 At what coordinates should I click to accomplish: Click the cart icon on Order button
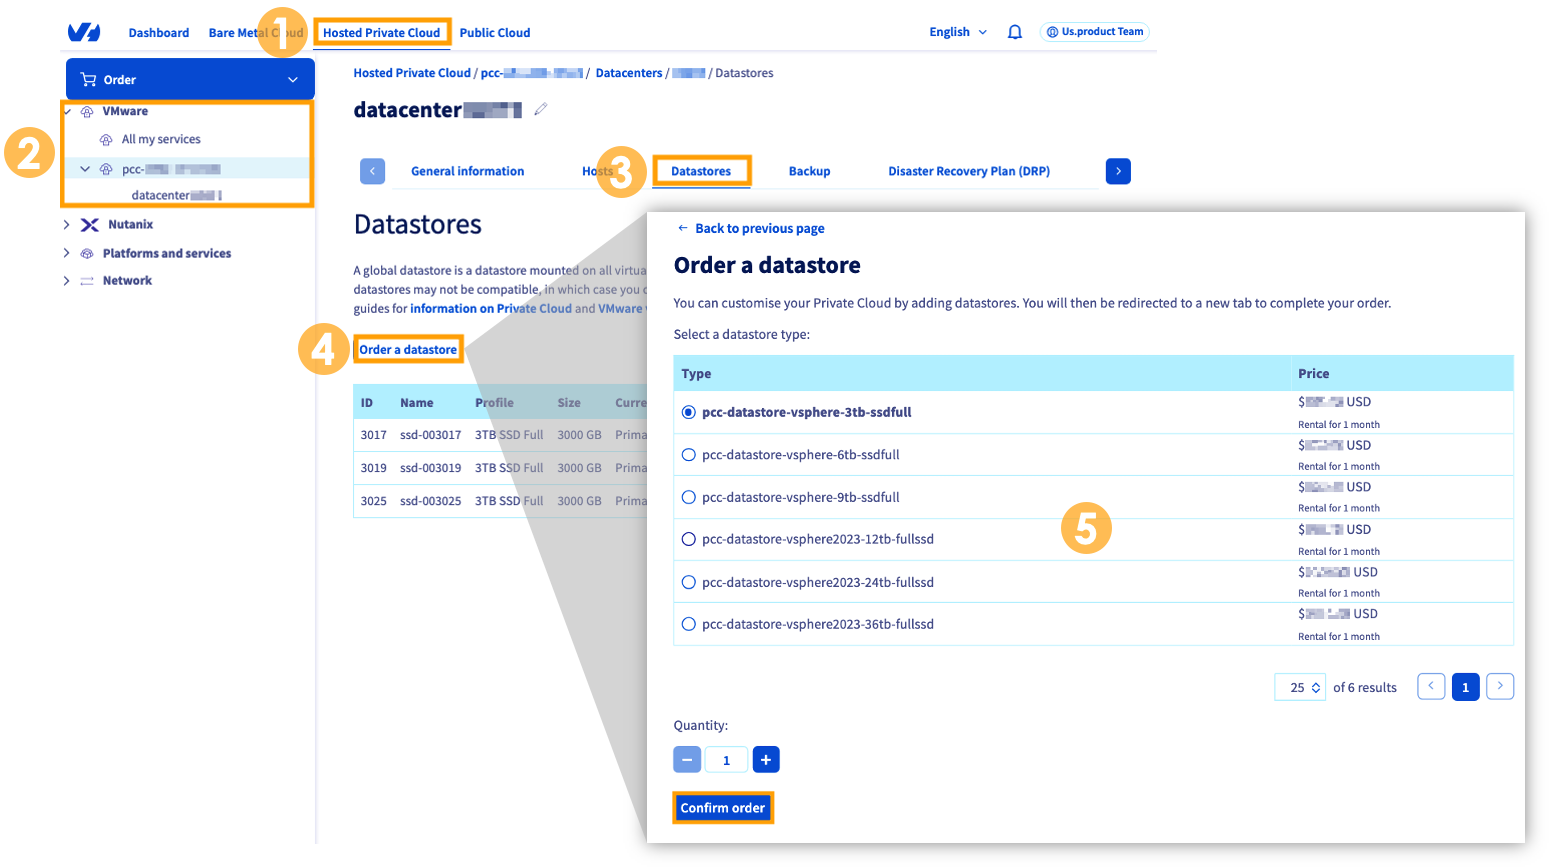[89, 79]
